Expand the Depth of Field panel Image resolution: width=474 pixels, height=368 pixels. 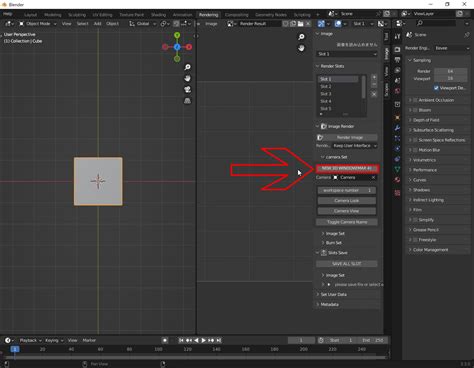426,120
